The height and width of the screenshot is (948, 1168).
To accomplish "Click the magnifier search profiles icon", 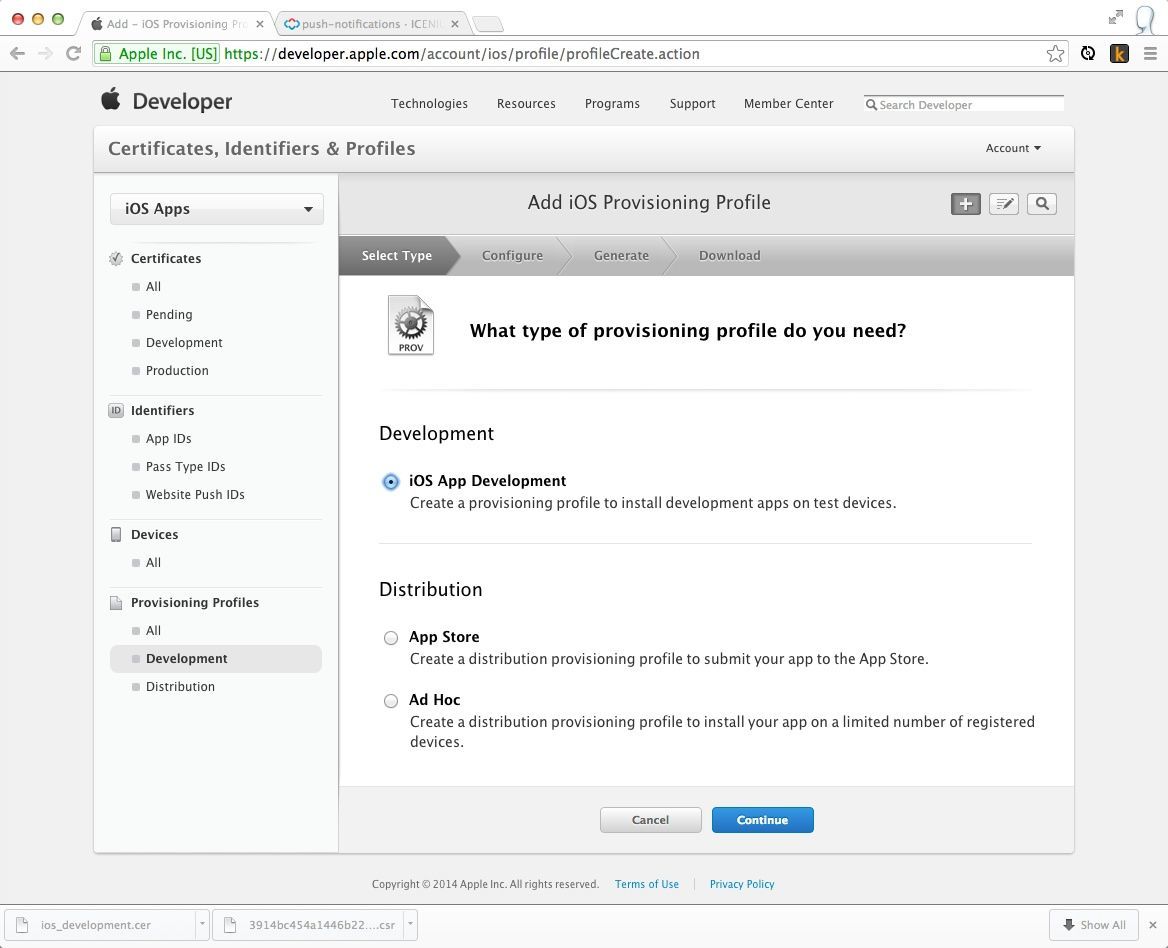I will 1041,204.
